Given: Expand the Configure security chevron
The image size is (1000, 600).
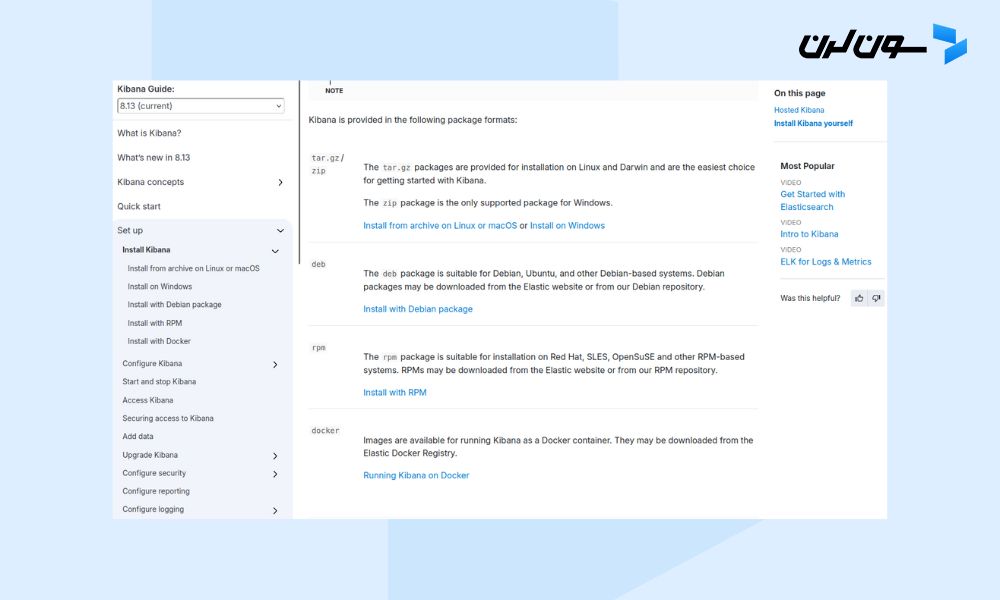Looking at the screenshot, I should [275, 474].
